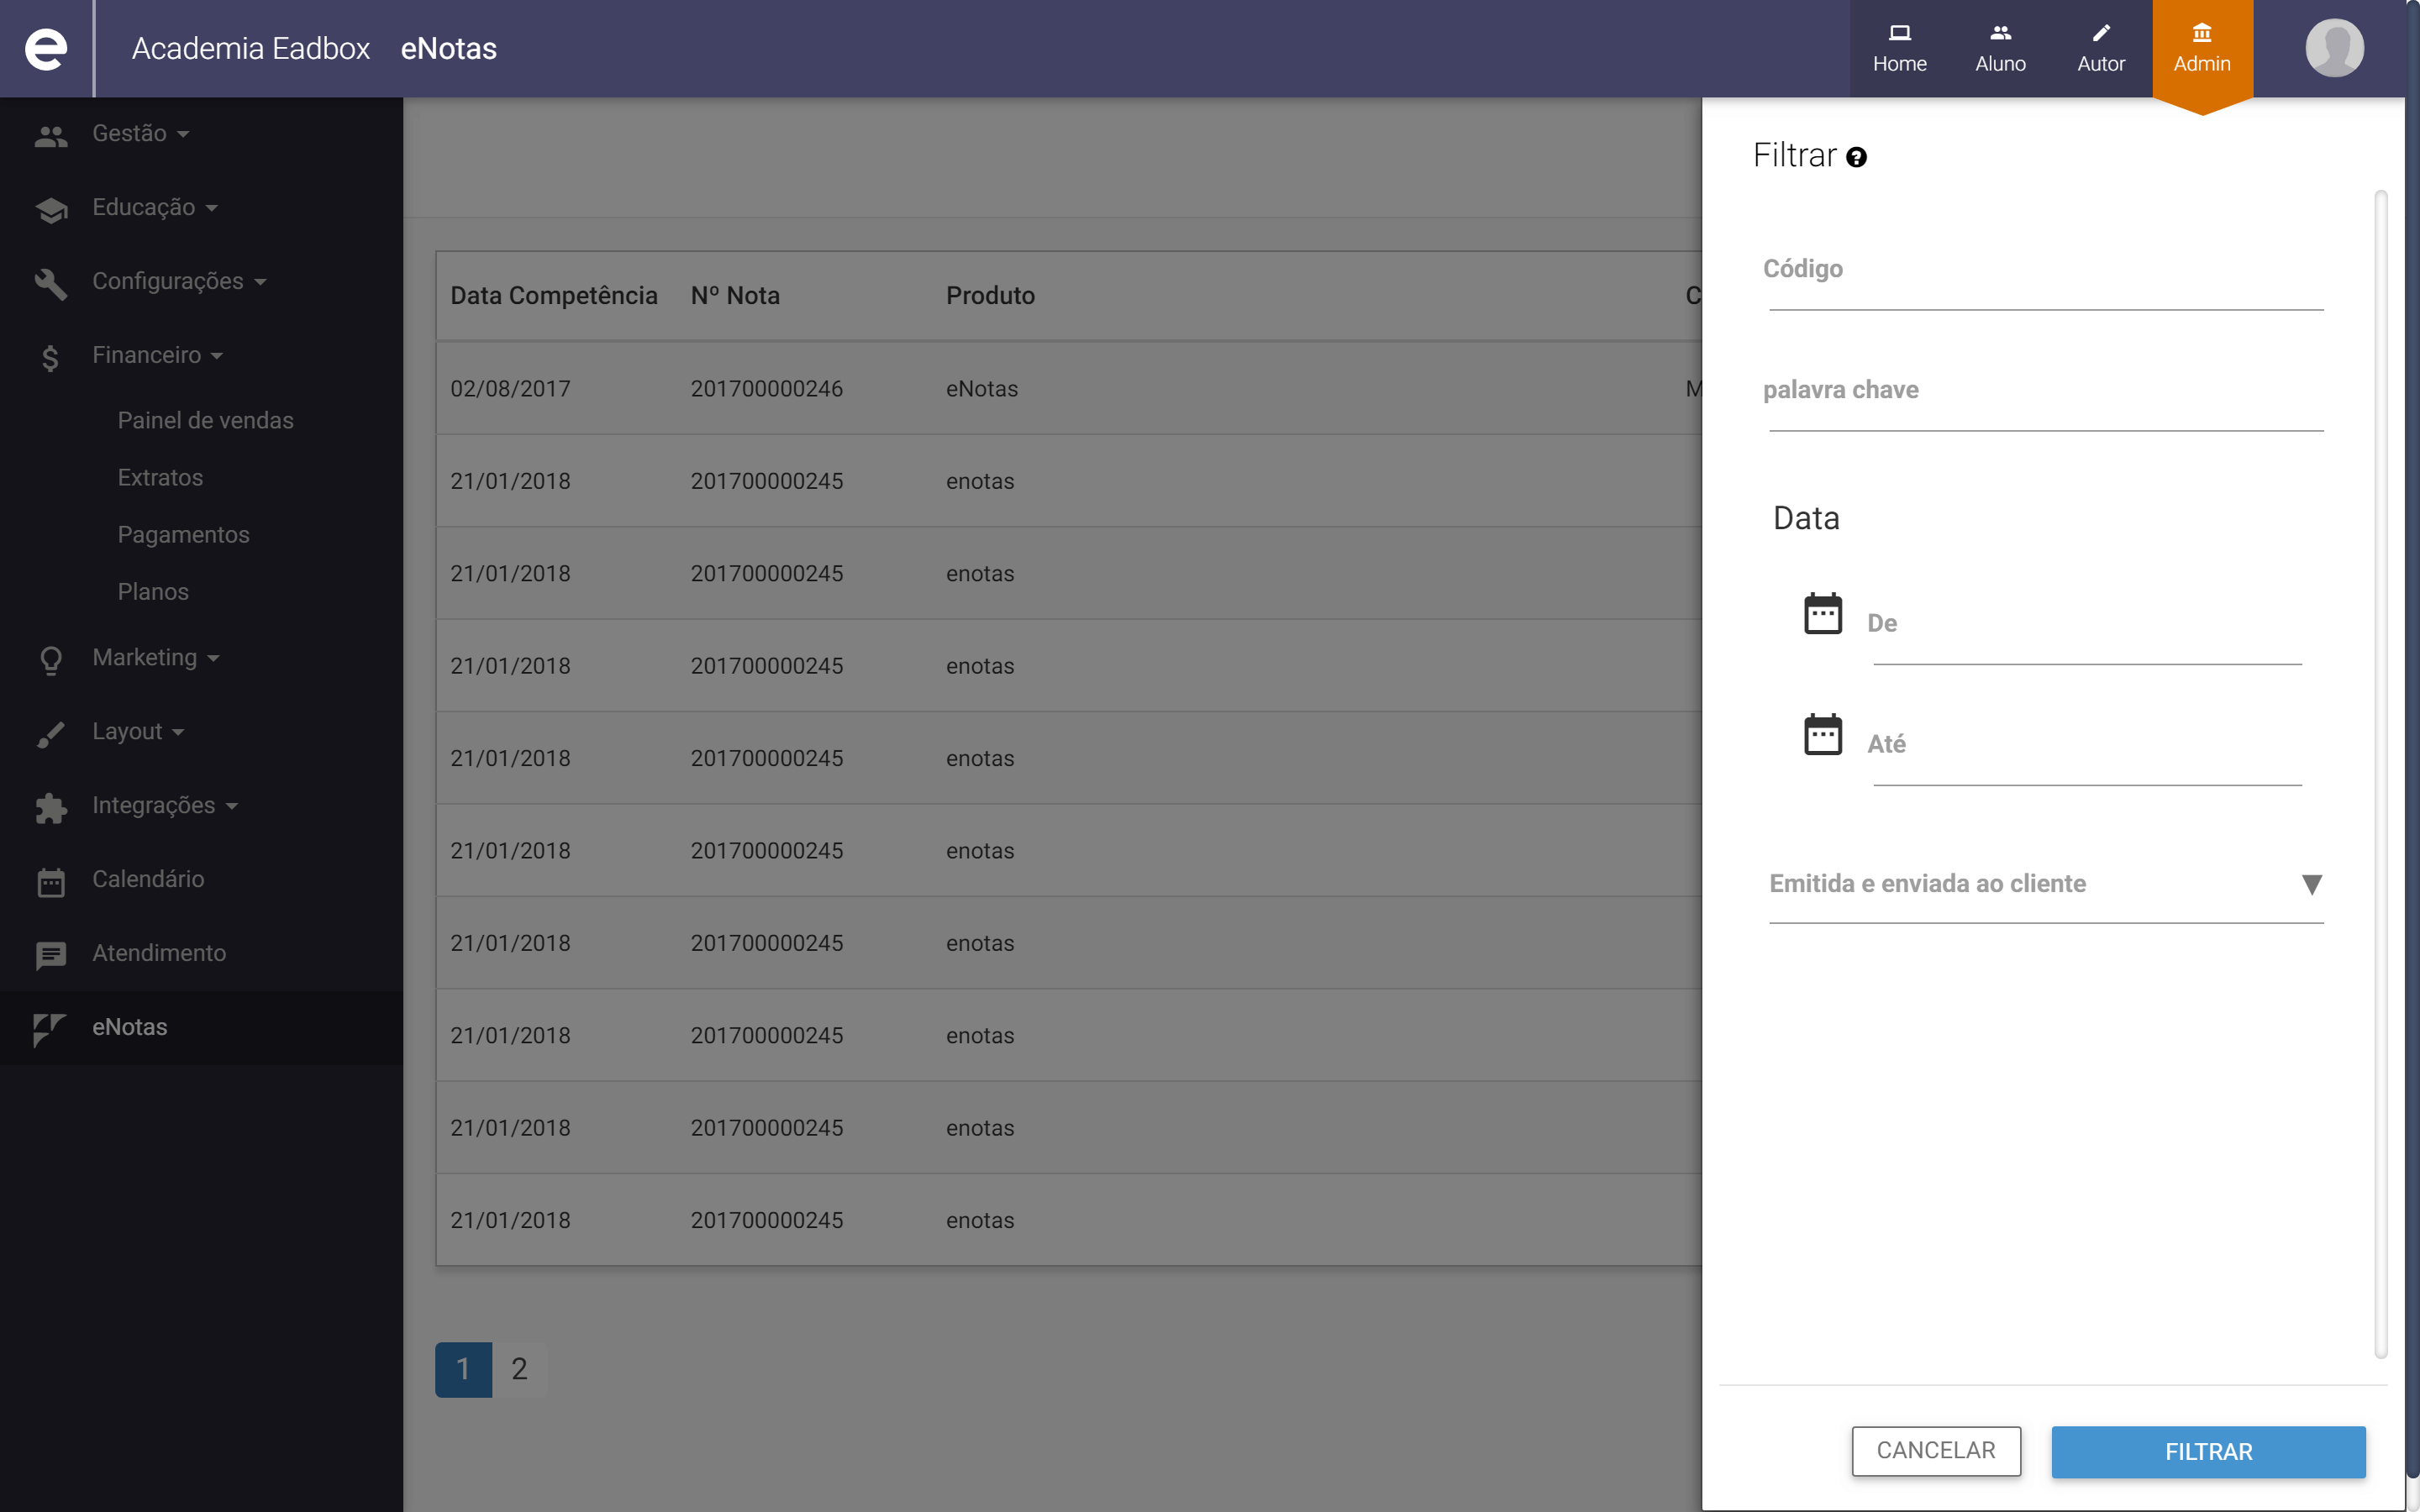The height and width of the screenshot is (1512, 2420).
Task: Switch to the Home view
Action: pyautogui.click(x=1899, y=48)
